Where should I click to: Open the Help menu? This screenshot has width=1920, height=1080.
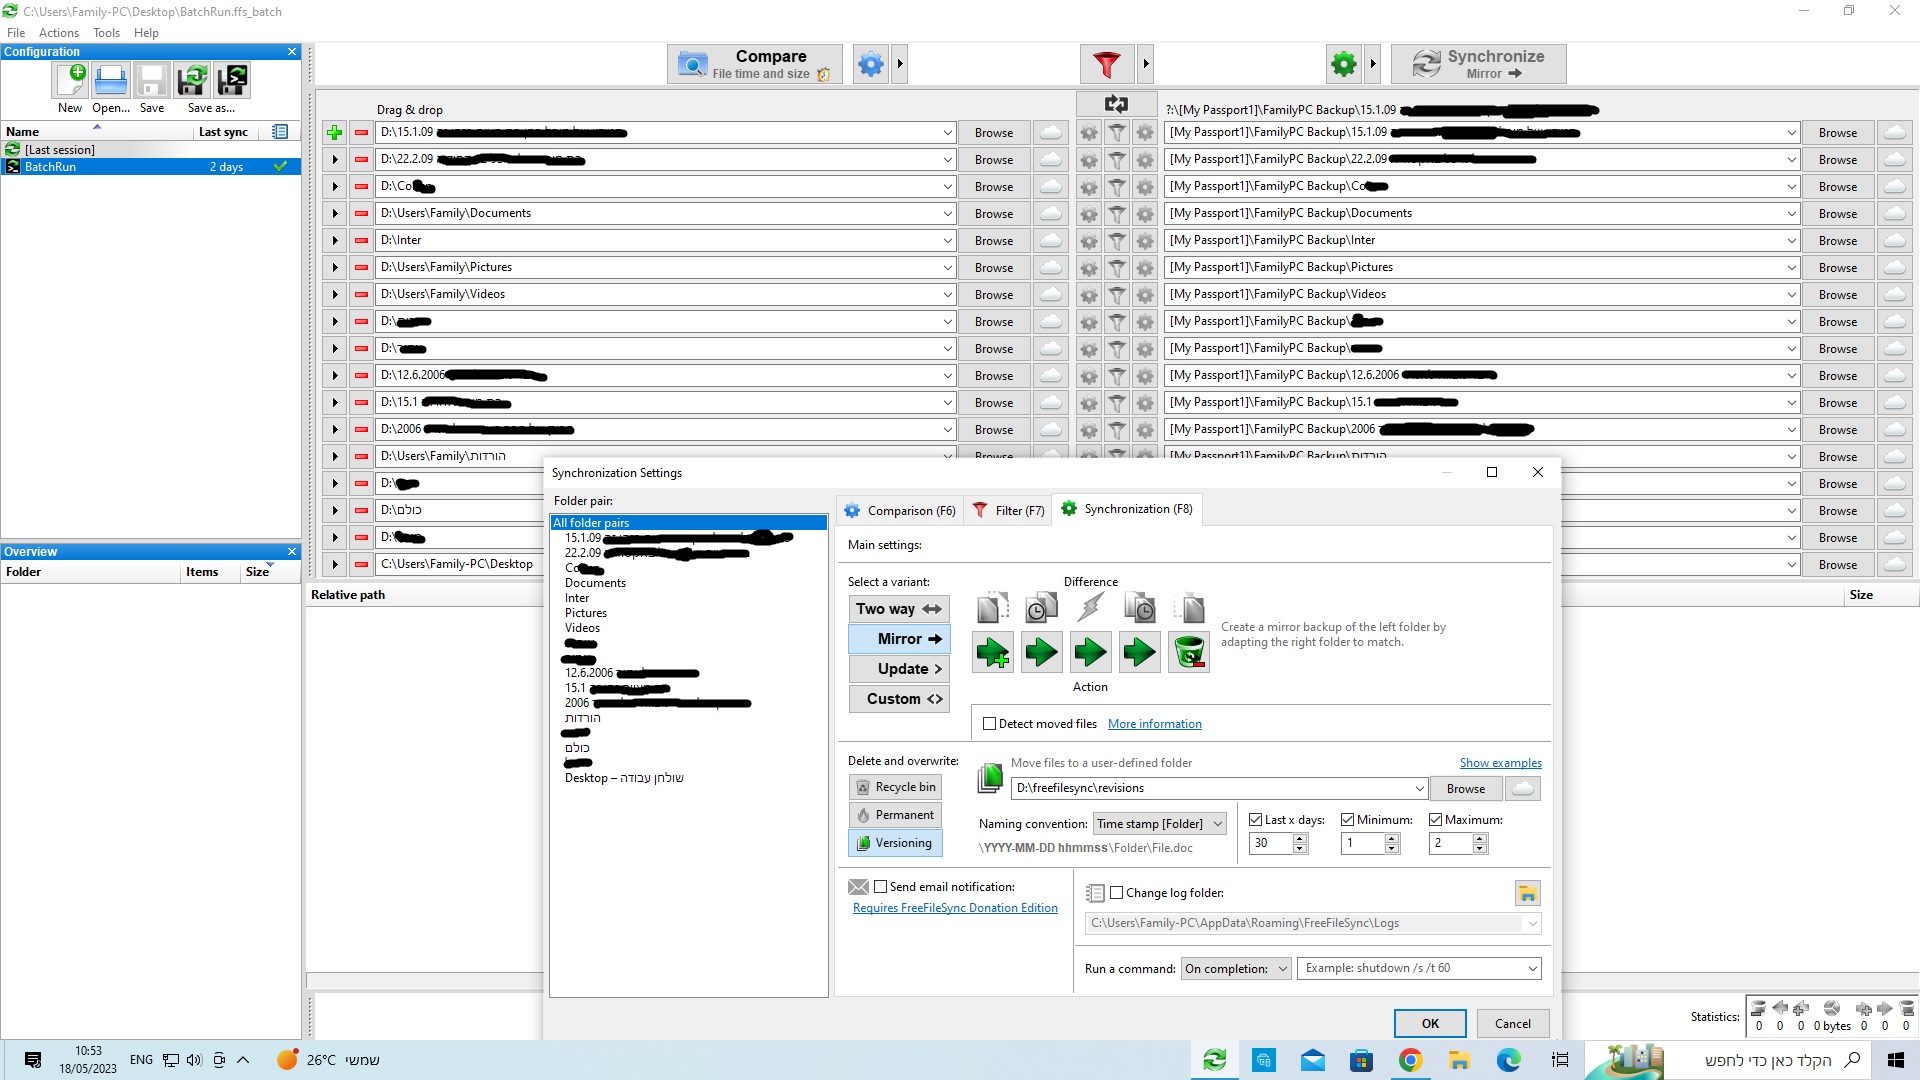click(x=146, y=33)
